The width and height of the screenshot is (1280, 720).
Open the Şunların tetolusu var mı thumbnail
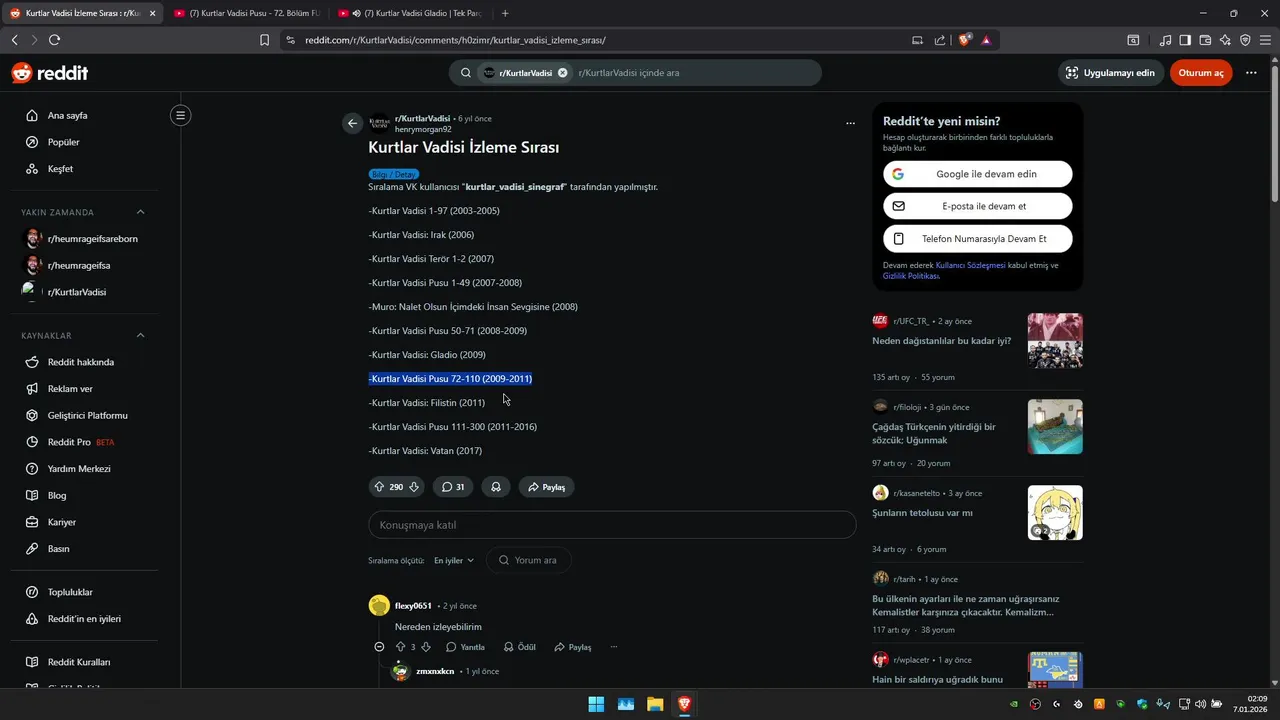click(x=1055, y=513)
